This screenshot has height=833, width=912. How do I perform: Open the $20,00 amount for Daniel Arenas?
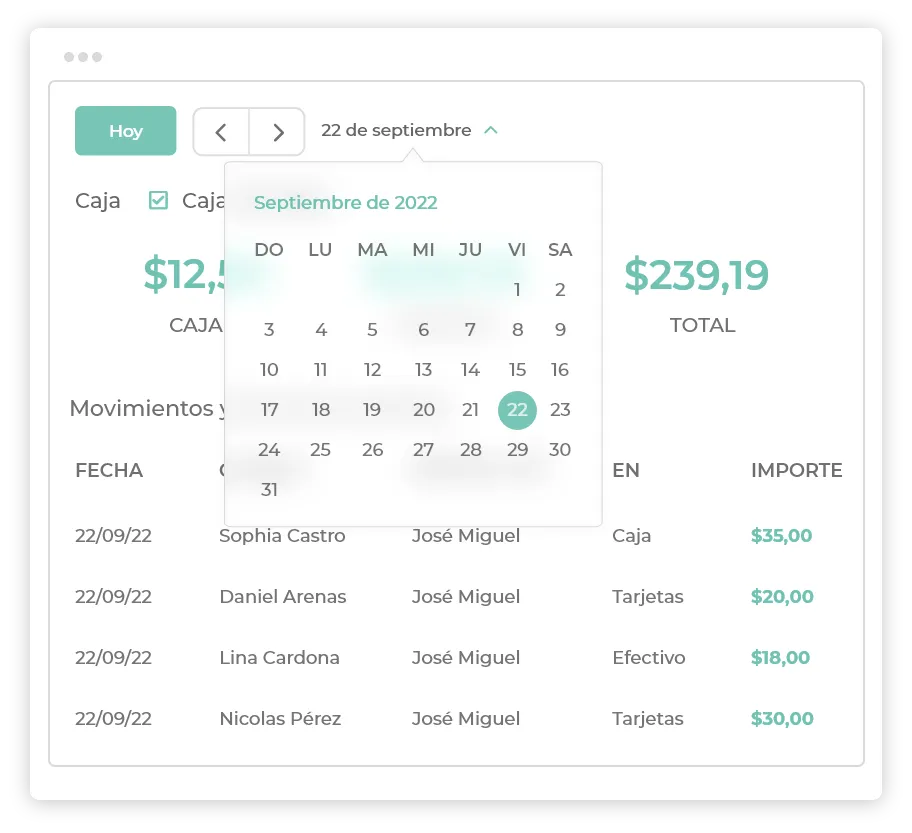pos(782,596)
